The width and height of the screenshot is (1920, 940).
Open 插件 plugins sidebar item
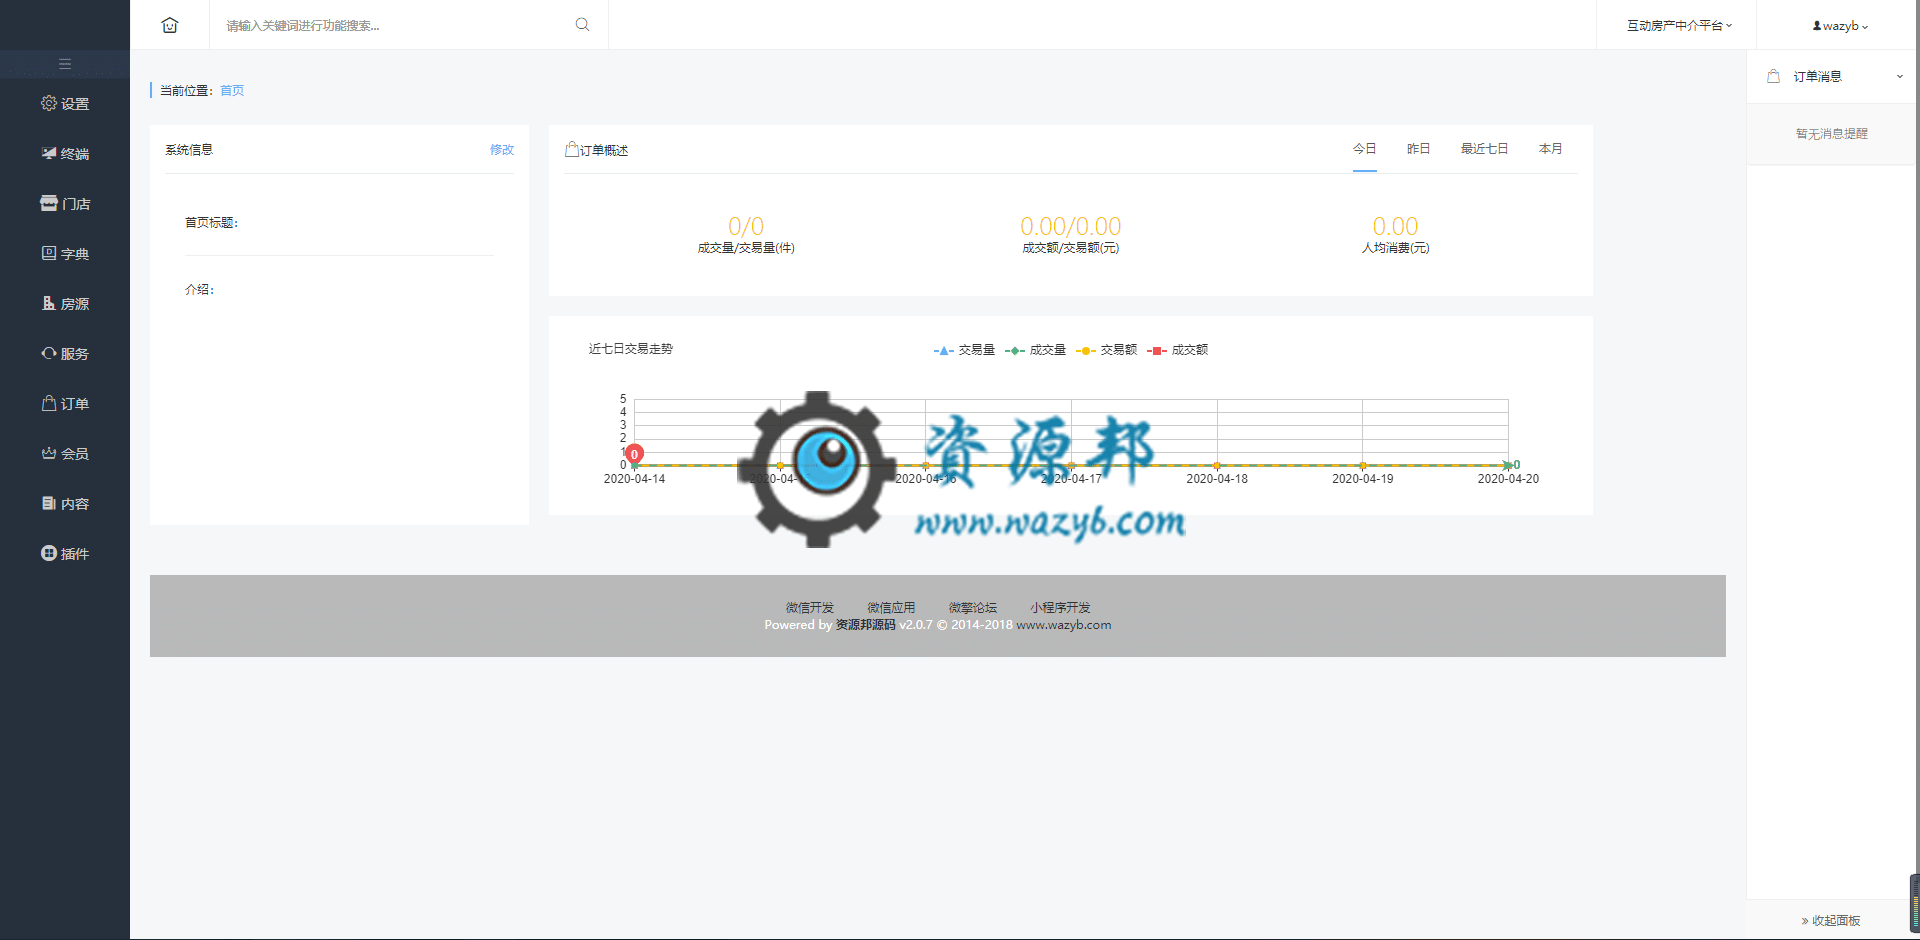pos(65,553)
